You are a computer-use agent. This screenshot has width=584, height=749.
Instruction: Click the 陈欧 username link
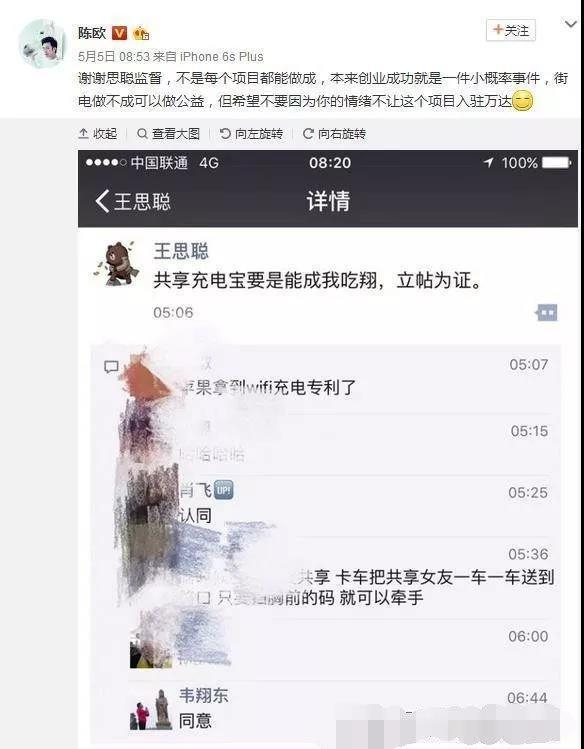92,33
